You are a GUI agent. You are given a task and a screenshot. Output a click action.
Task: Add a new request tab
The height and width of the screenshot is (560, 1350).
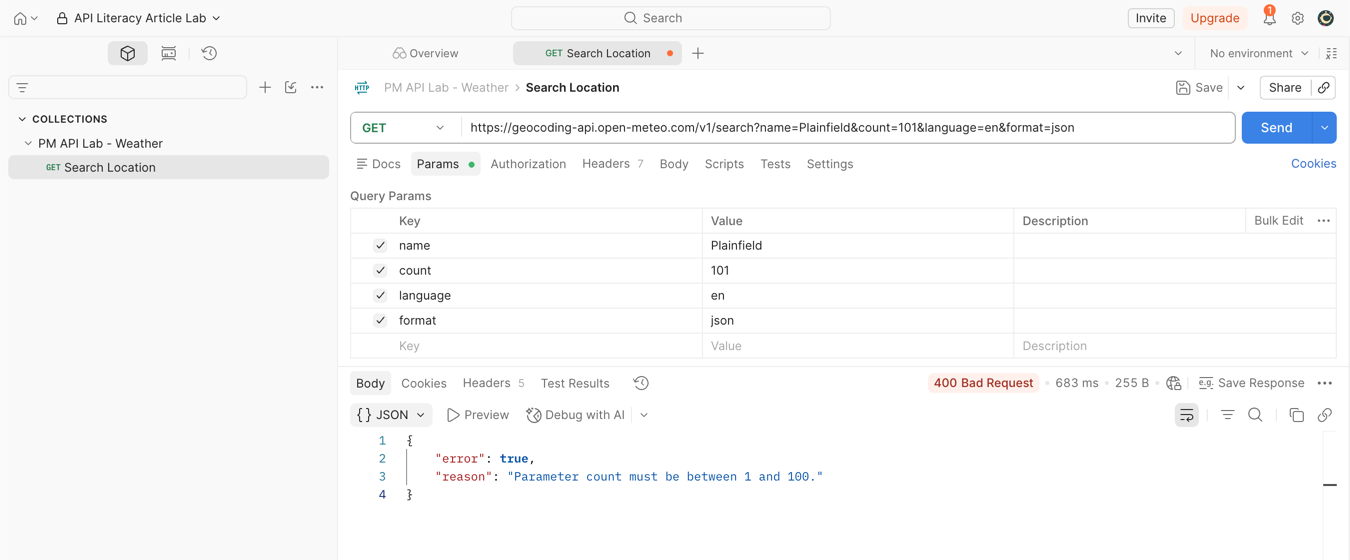[698, 53]
